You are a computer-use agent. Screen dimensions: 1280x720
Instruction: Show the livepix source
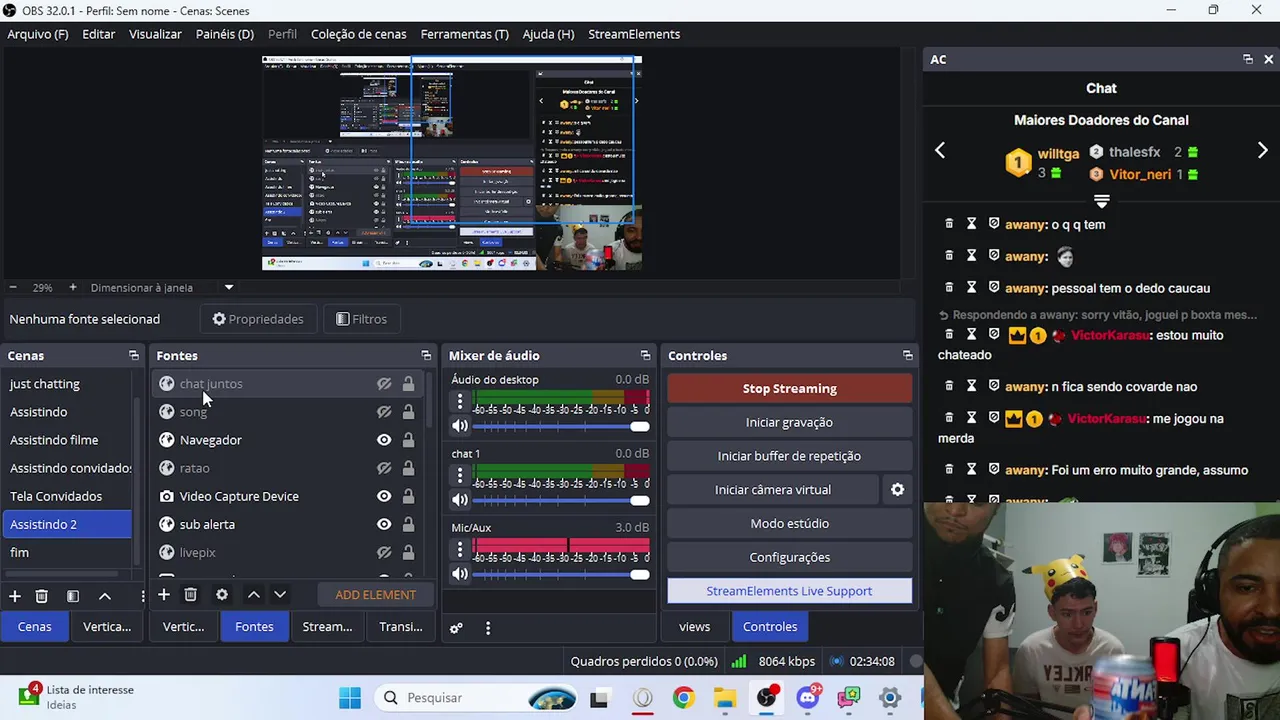(384, 552)
